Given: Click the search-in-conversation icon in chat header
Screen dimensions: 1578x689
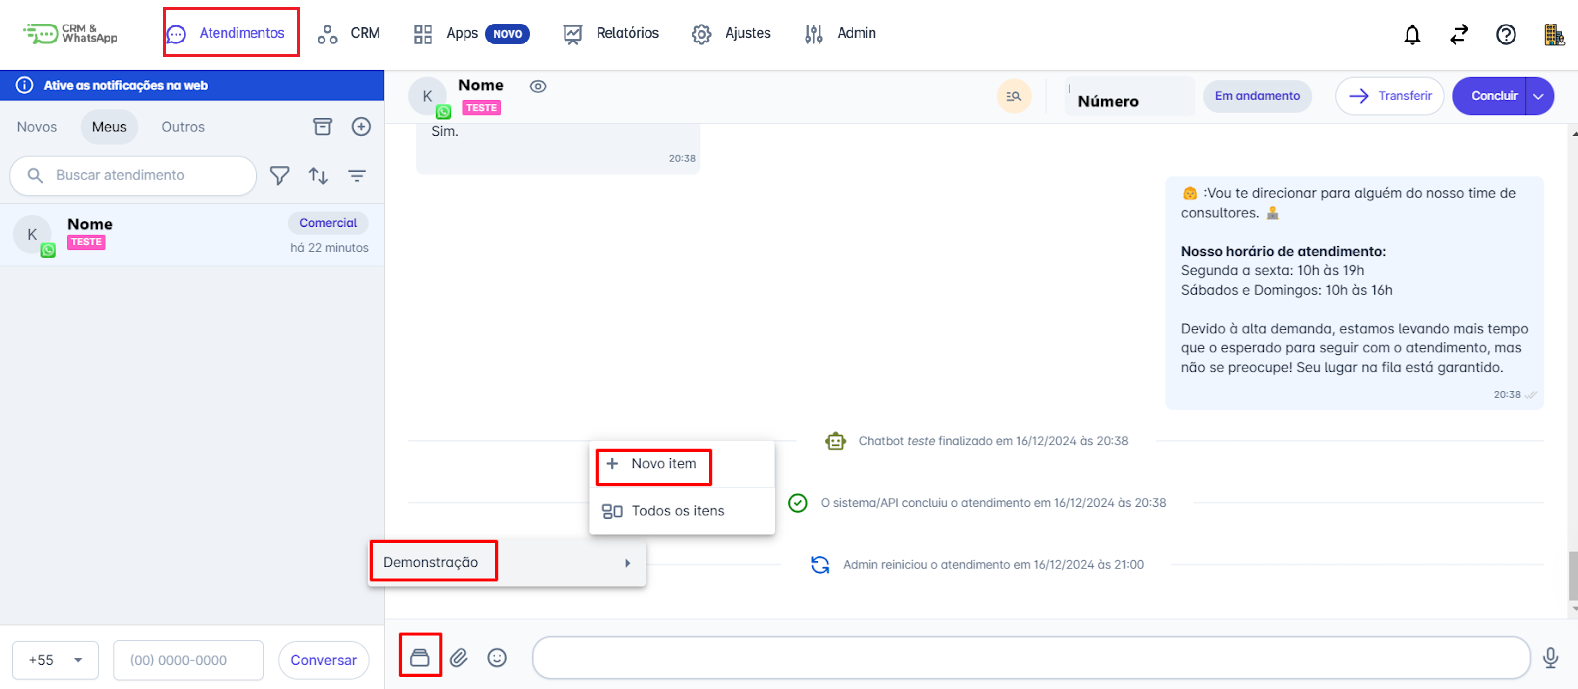Looking at the screenshot, I should tap(1014, 96).
